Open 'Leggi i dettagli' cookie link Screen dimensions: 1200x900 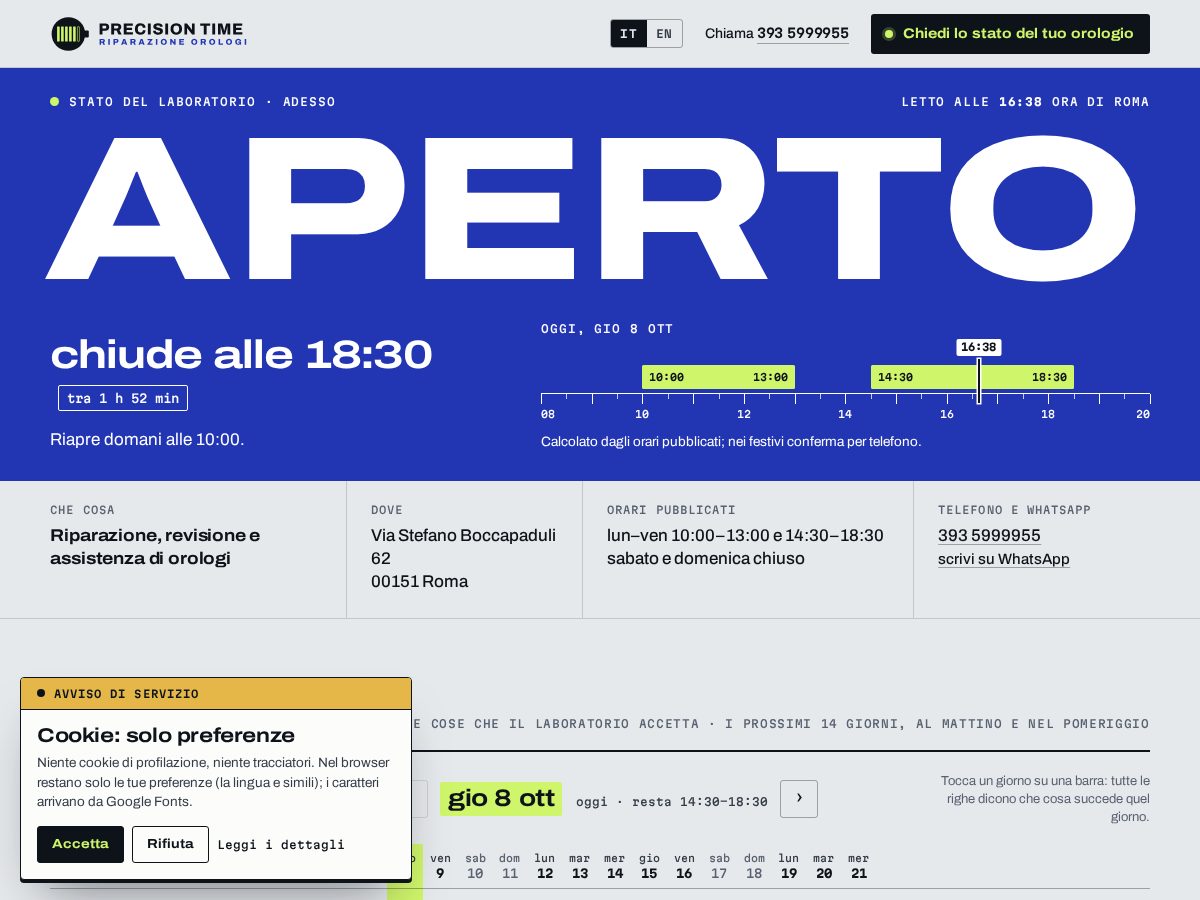(x=281, y=845)
